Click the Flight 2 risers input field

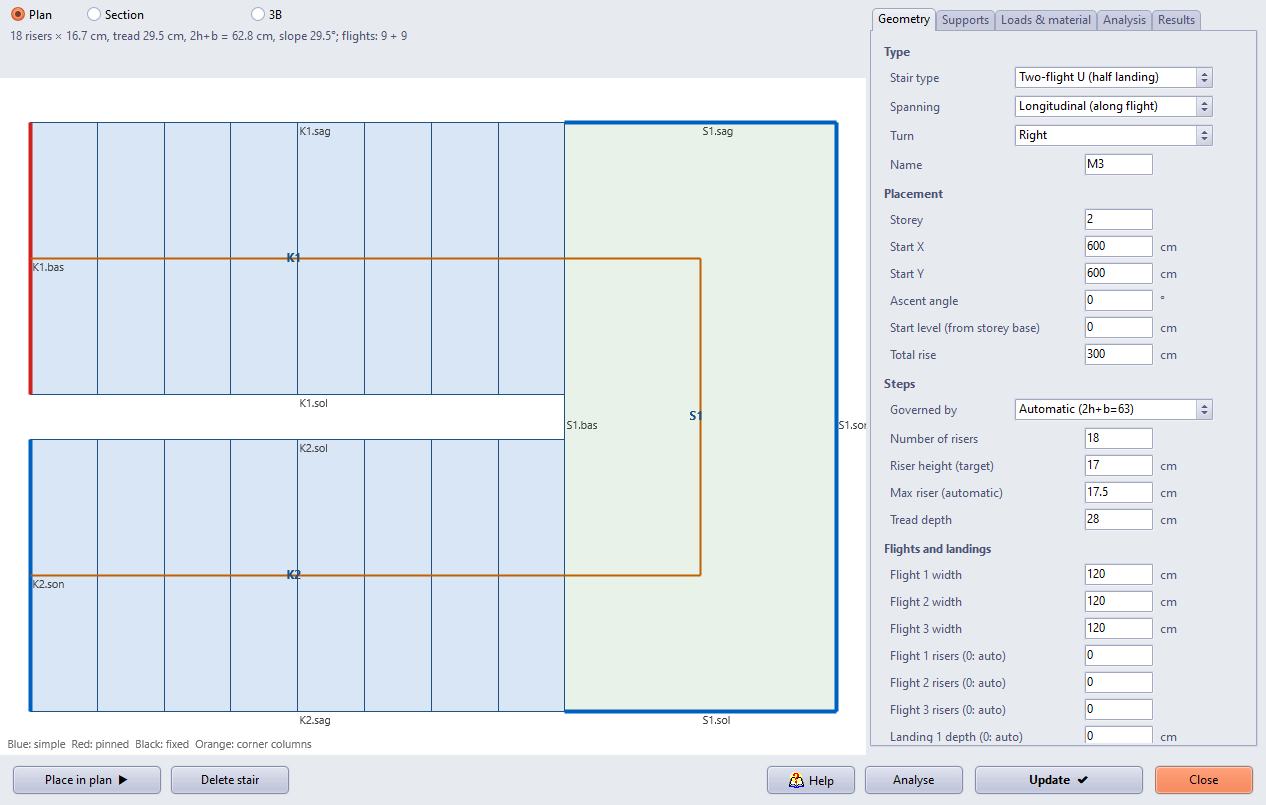[1119, 683]
